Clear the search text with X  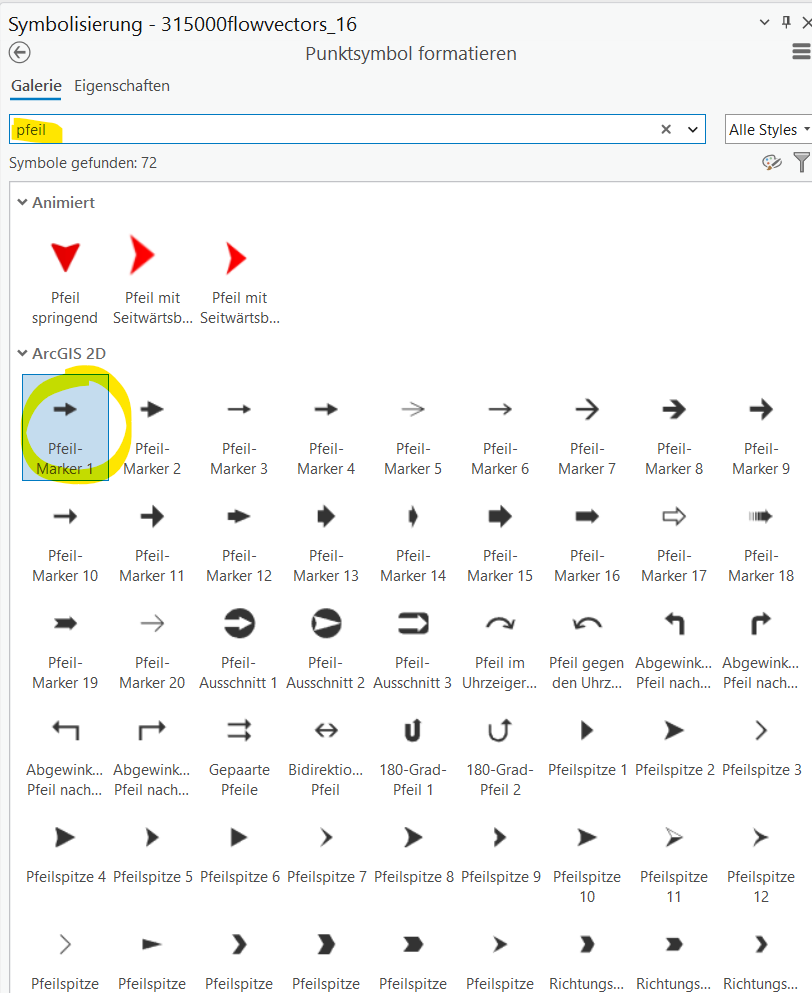666,129
